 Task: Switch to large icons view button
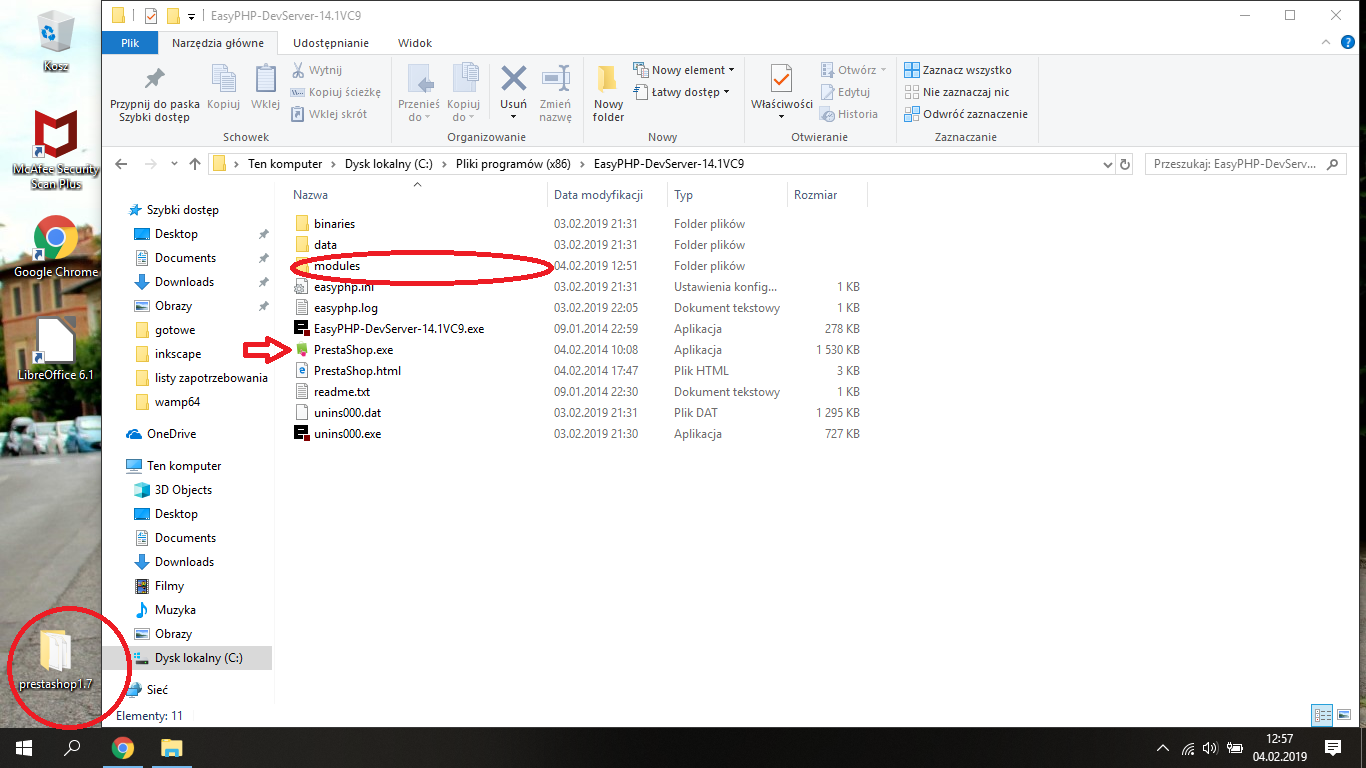[1342, 715]
